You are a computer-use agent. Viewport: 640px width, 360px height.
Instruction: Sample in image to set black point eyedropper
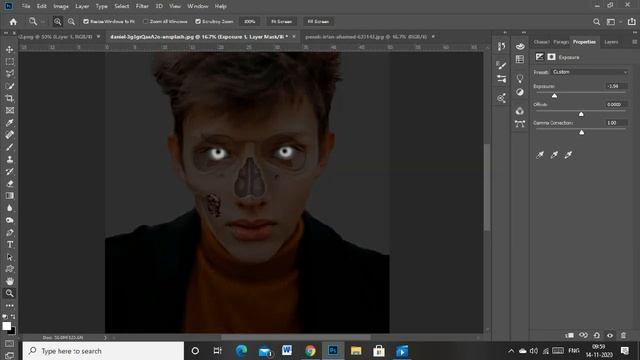point(540,155)
